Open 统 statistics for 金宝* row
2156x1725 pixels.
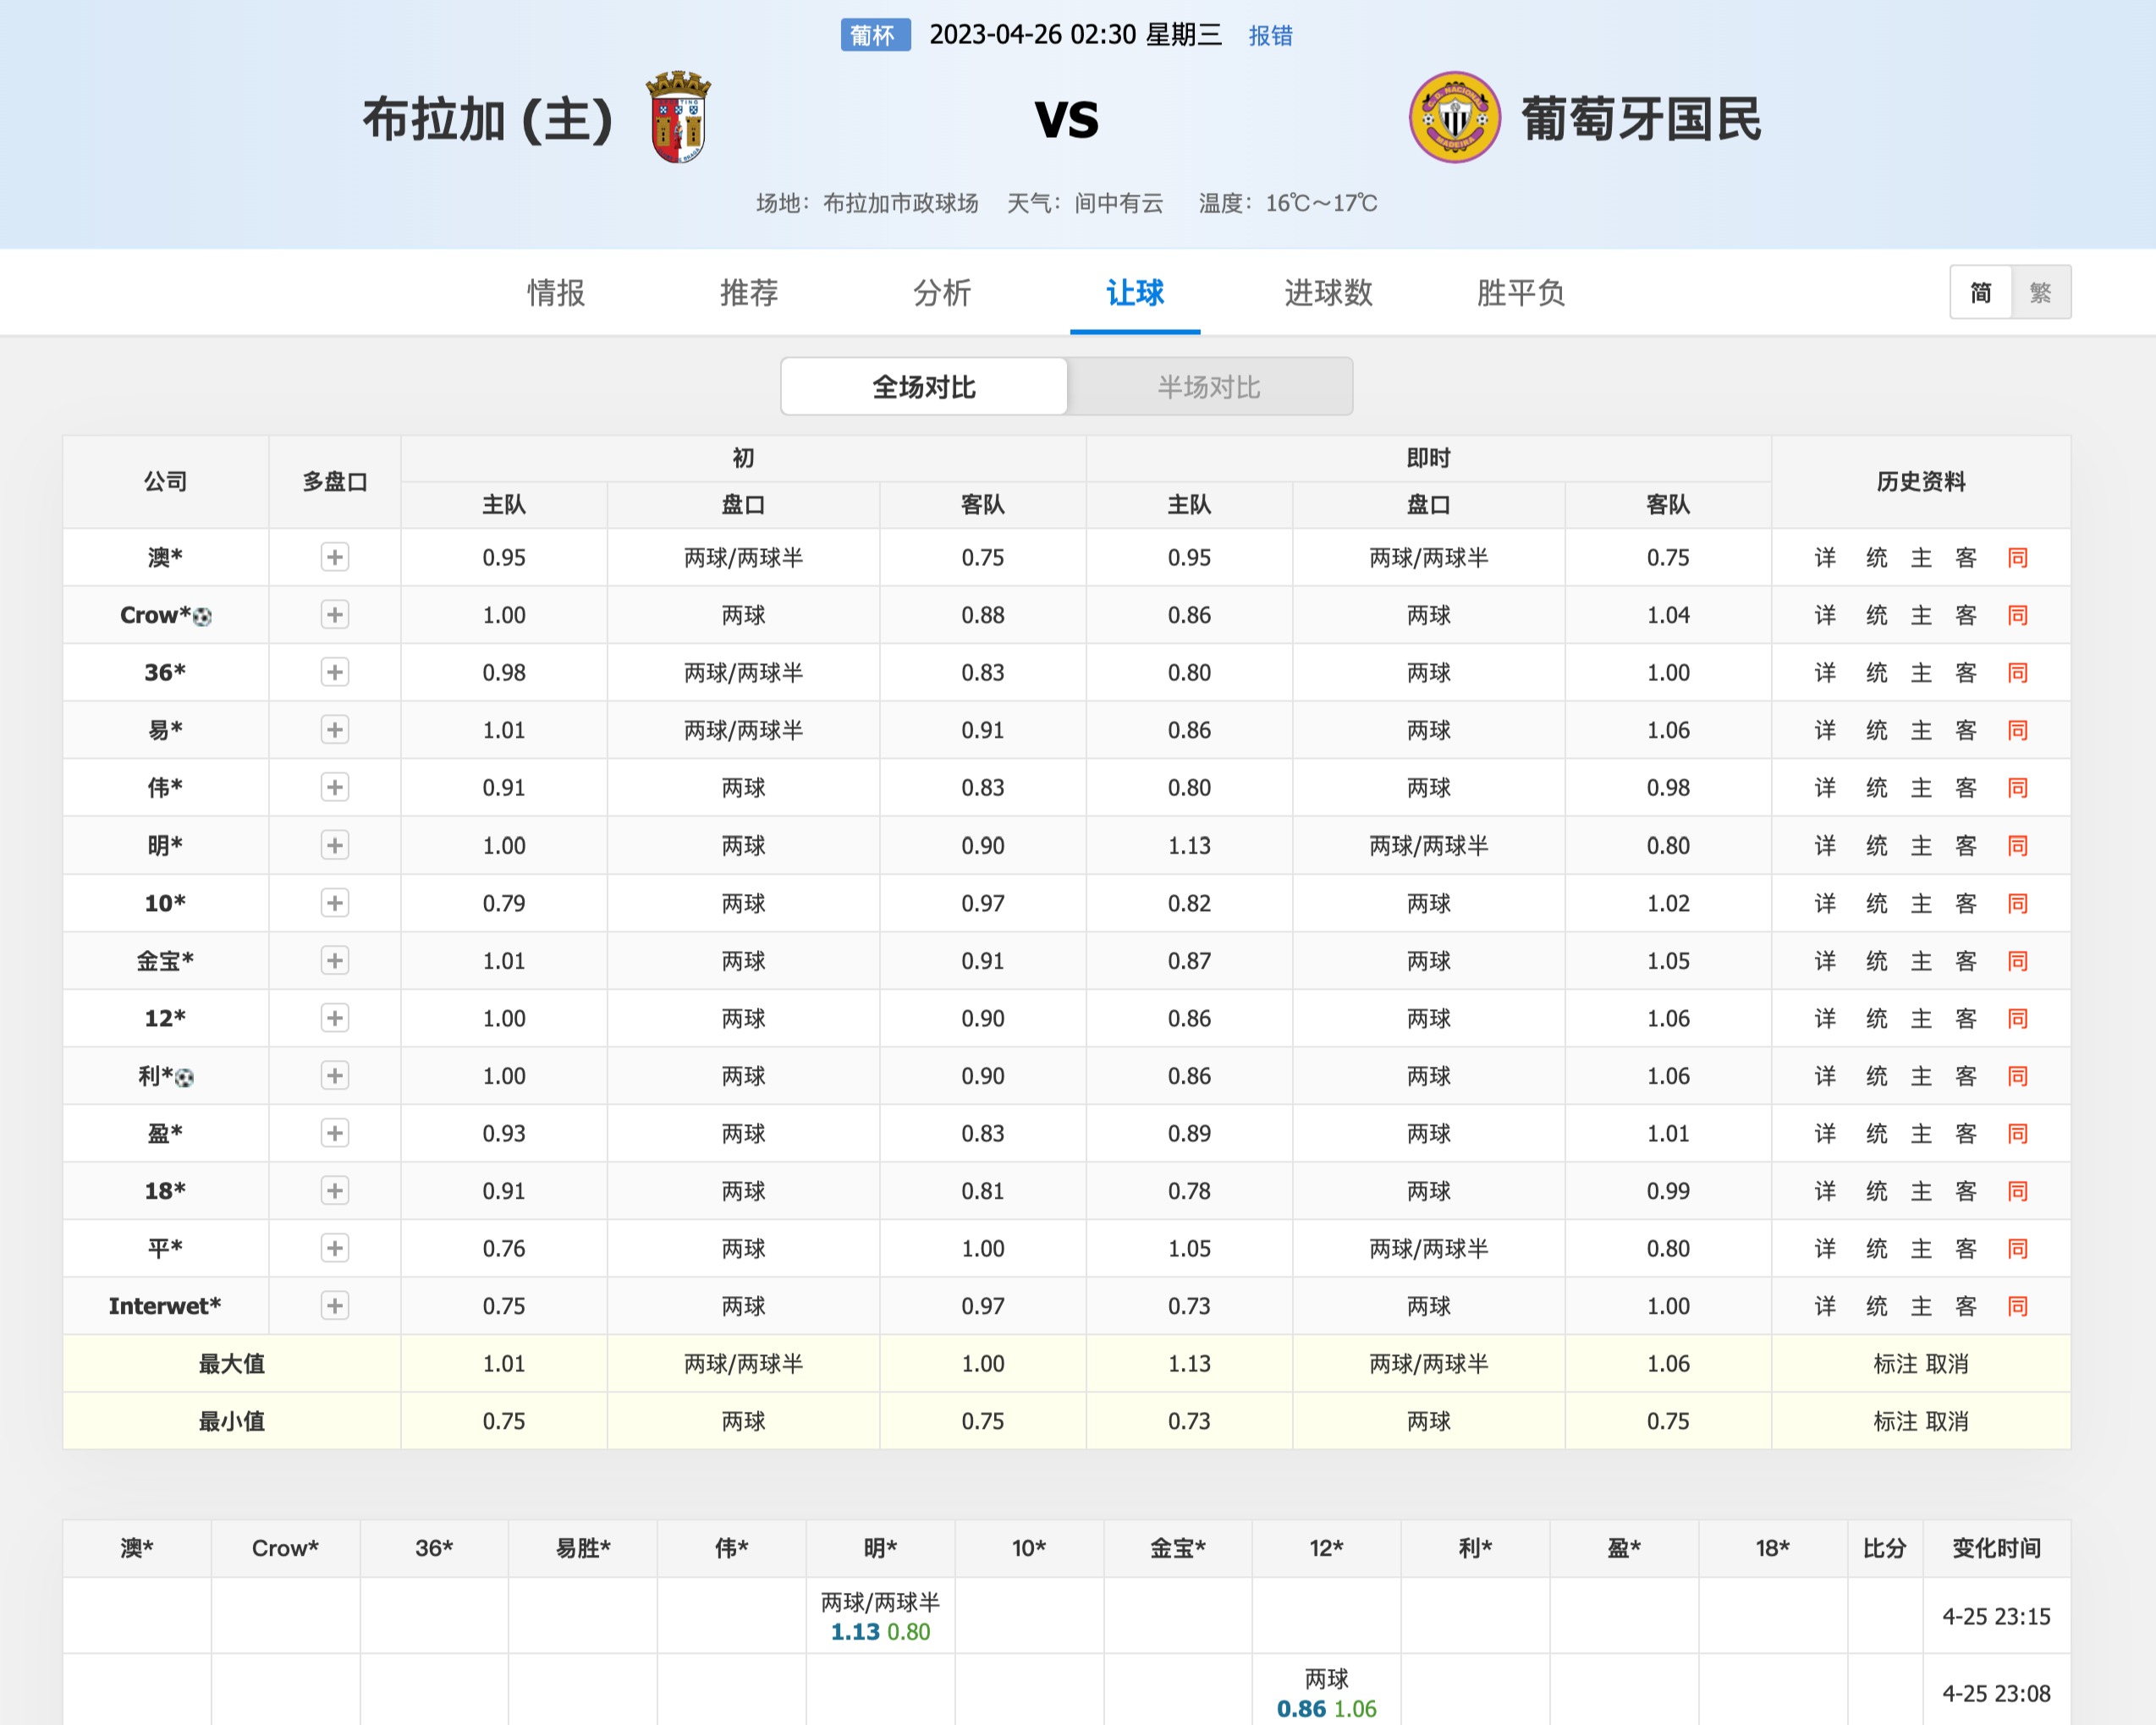tap(1877, 961)
